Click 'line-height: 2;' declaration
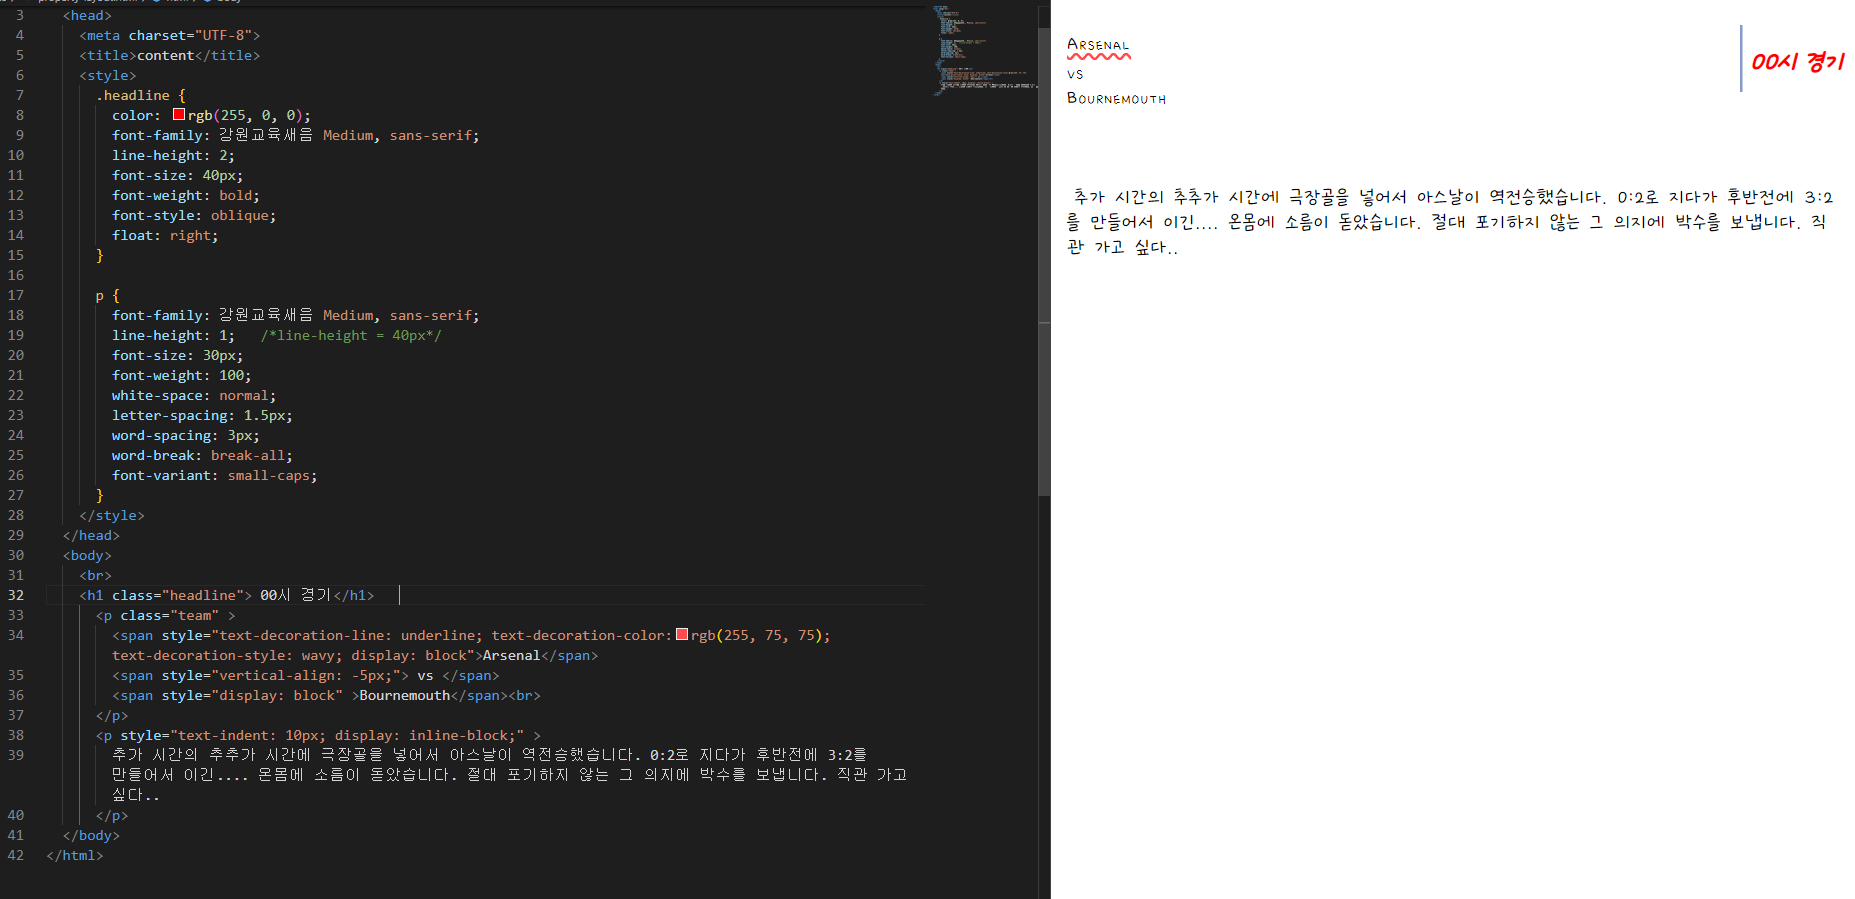The height and width of the screenshot is (899, 1855). click(173, 155)
